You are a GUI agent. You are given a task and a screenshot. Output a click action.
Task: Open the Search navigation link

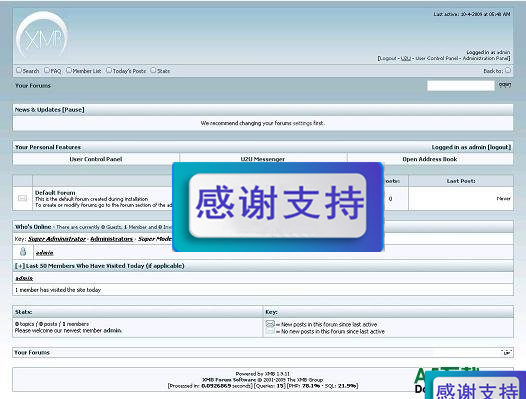31,71
